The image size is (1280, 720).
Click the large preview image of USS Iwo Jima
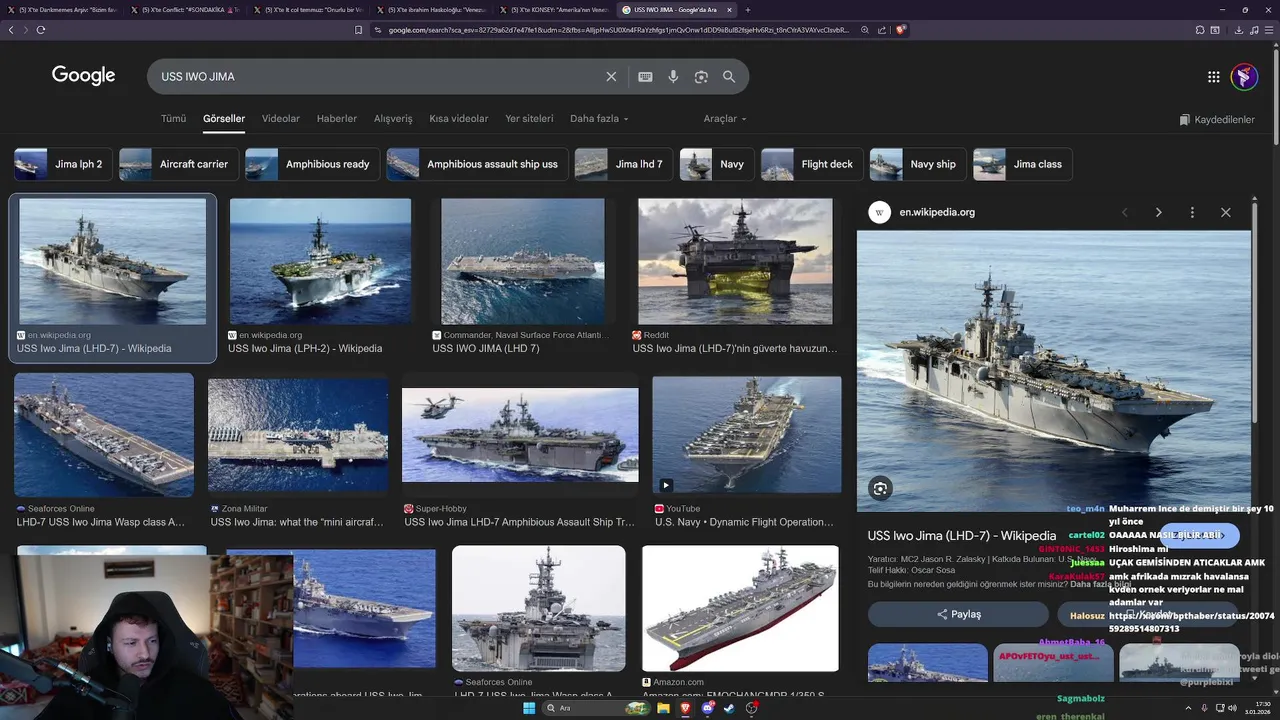pos(1054,371)
